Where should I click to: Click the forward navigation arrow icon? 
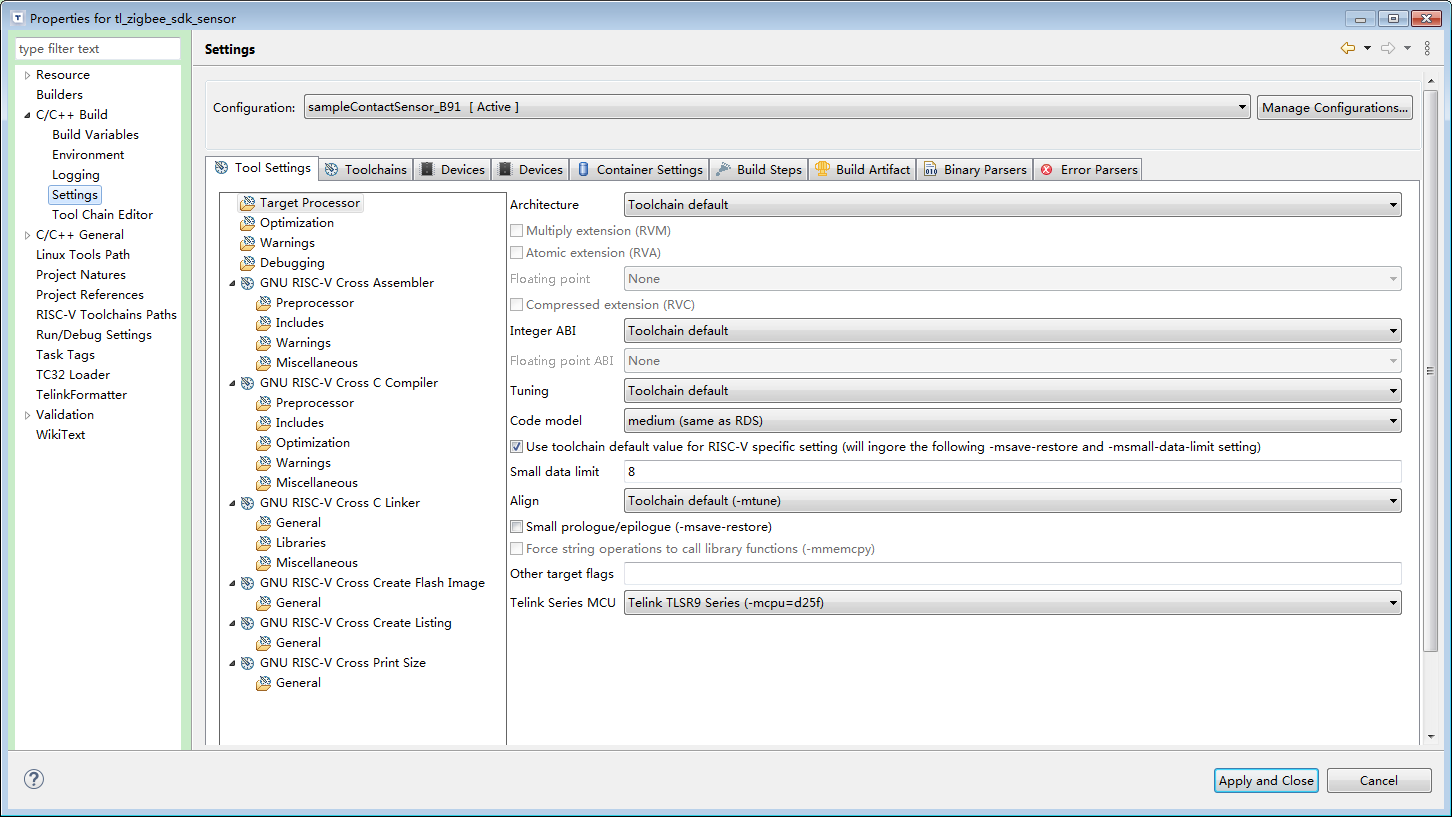[x=1388, y=48]
